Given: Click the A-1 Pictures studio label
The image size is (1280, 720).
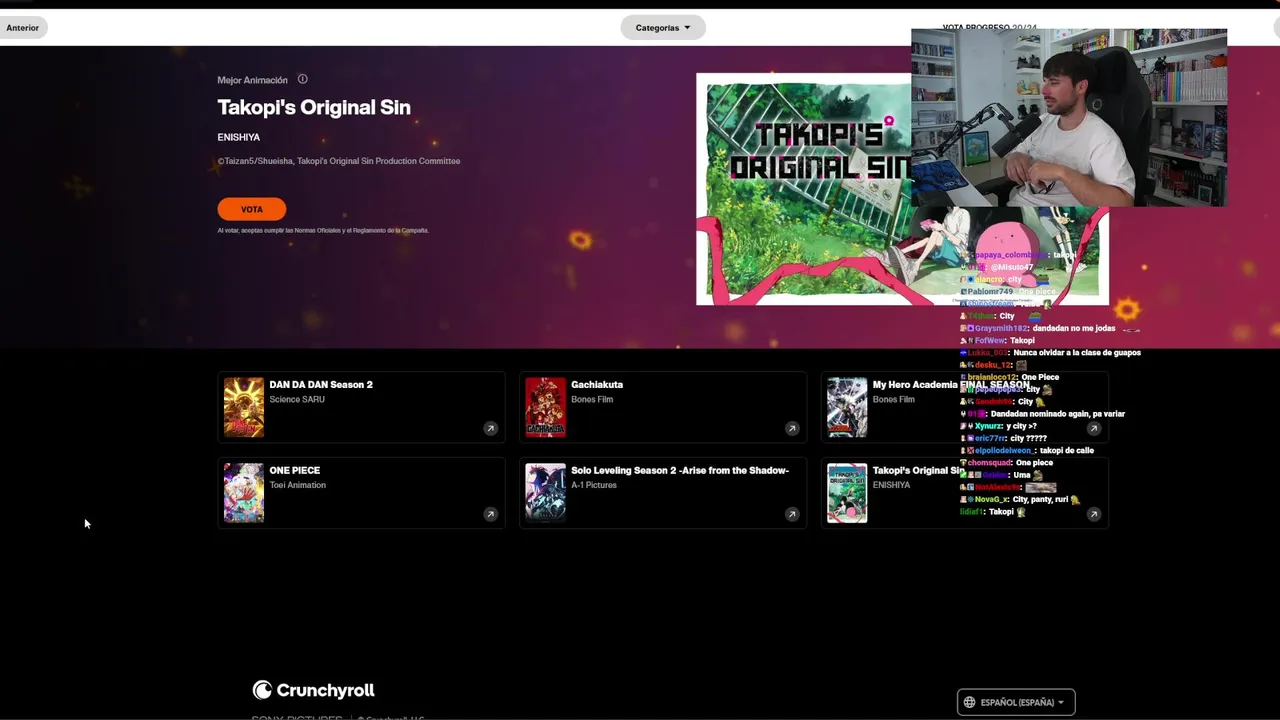Looking at the screenshot, I should coord(594,486).
